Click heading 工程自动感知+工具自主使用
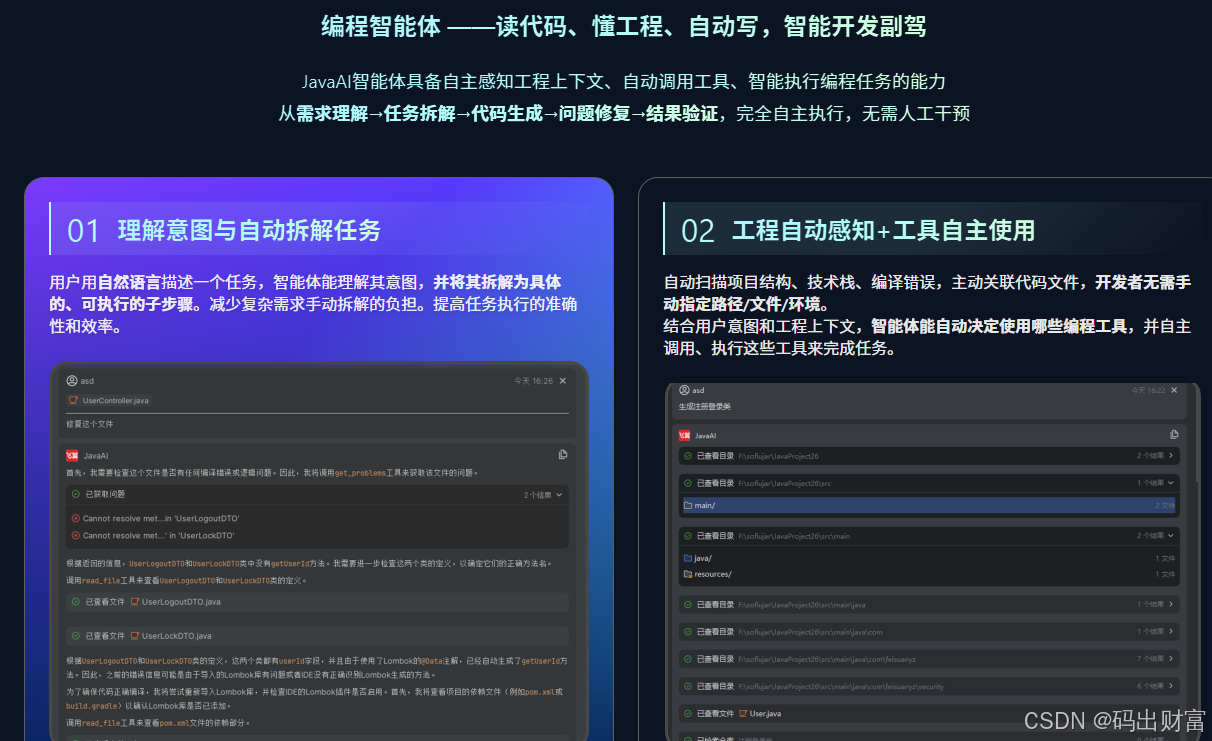Image resolution: width=1212 pixels, height=741 pixels. coord(883,230)
